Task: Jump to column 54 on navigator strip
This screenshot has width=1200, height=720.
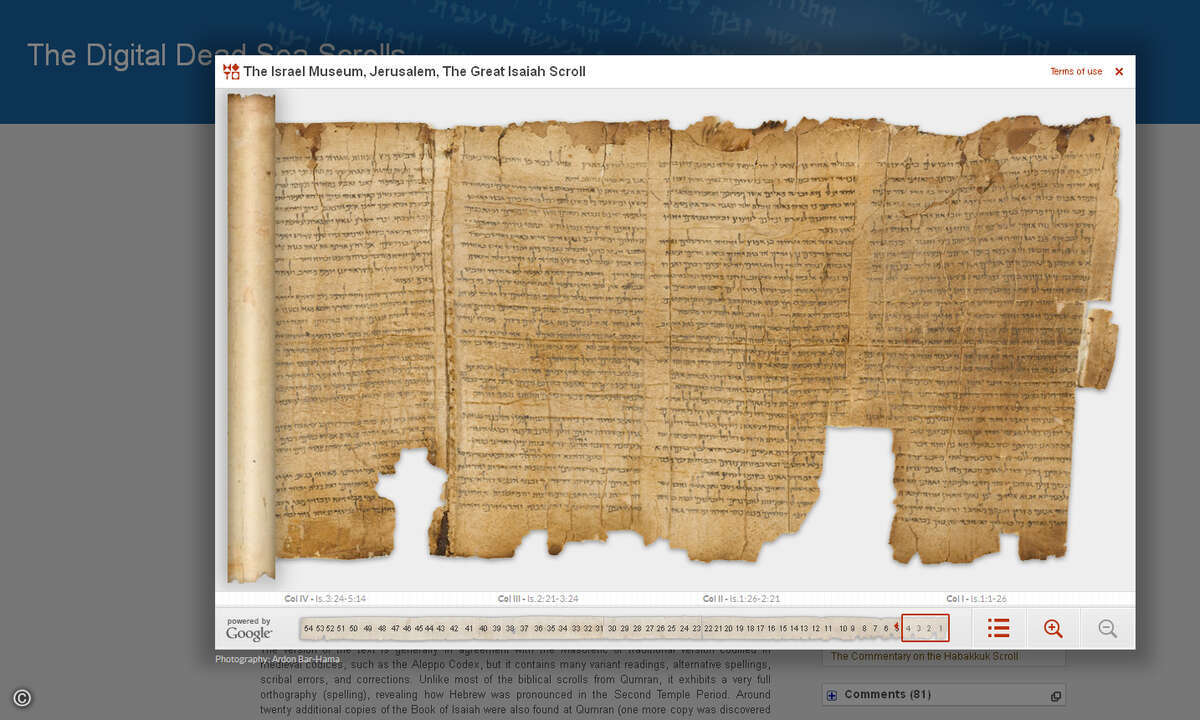Action: point(308,628)
